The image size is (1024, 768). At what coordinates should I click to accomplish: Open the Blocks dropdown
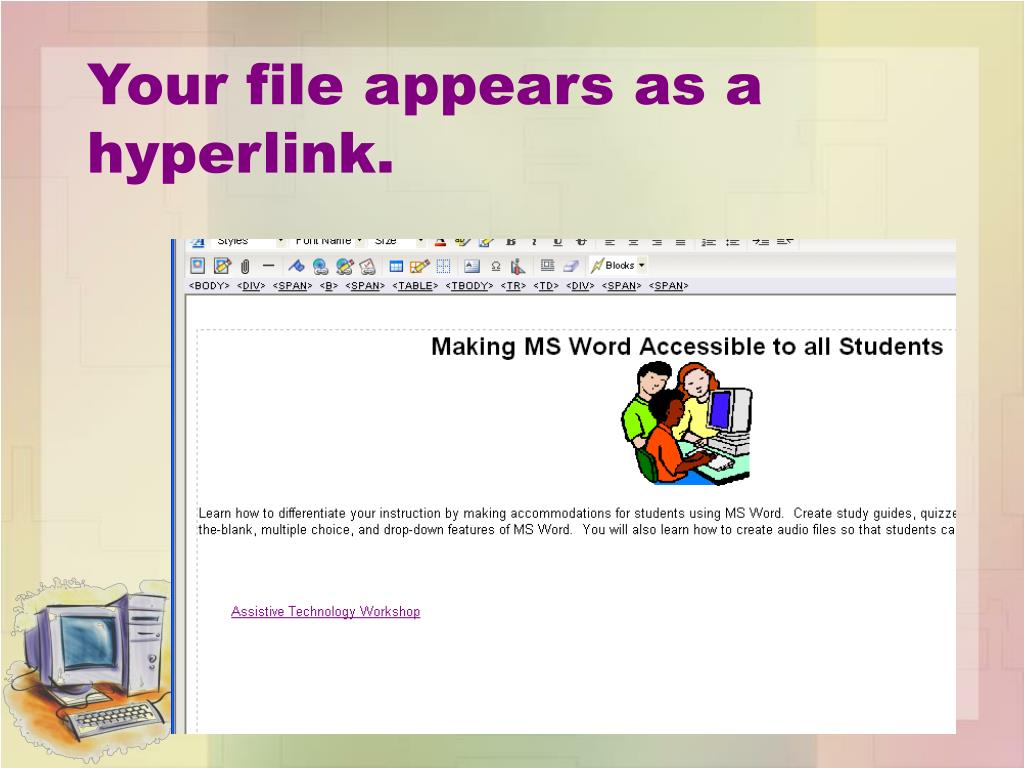[618, 265]
